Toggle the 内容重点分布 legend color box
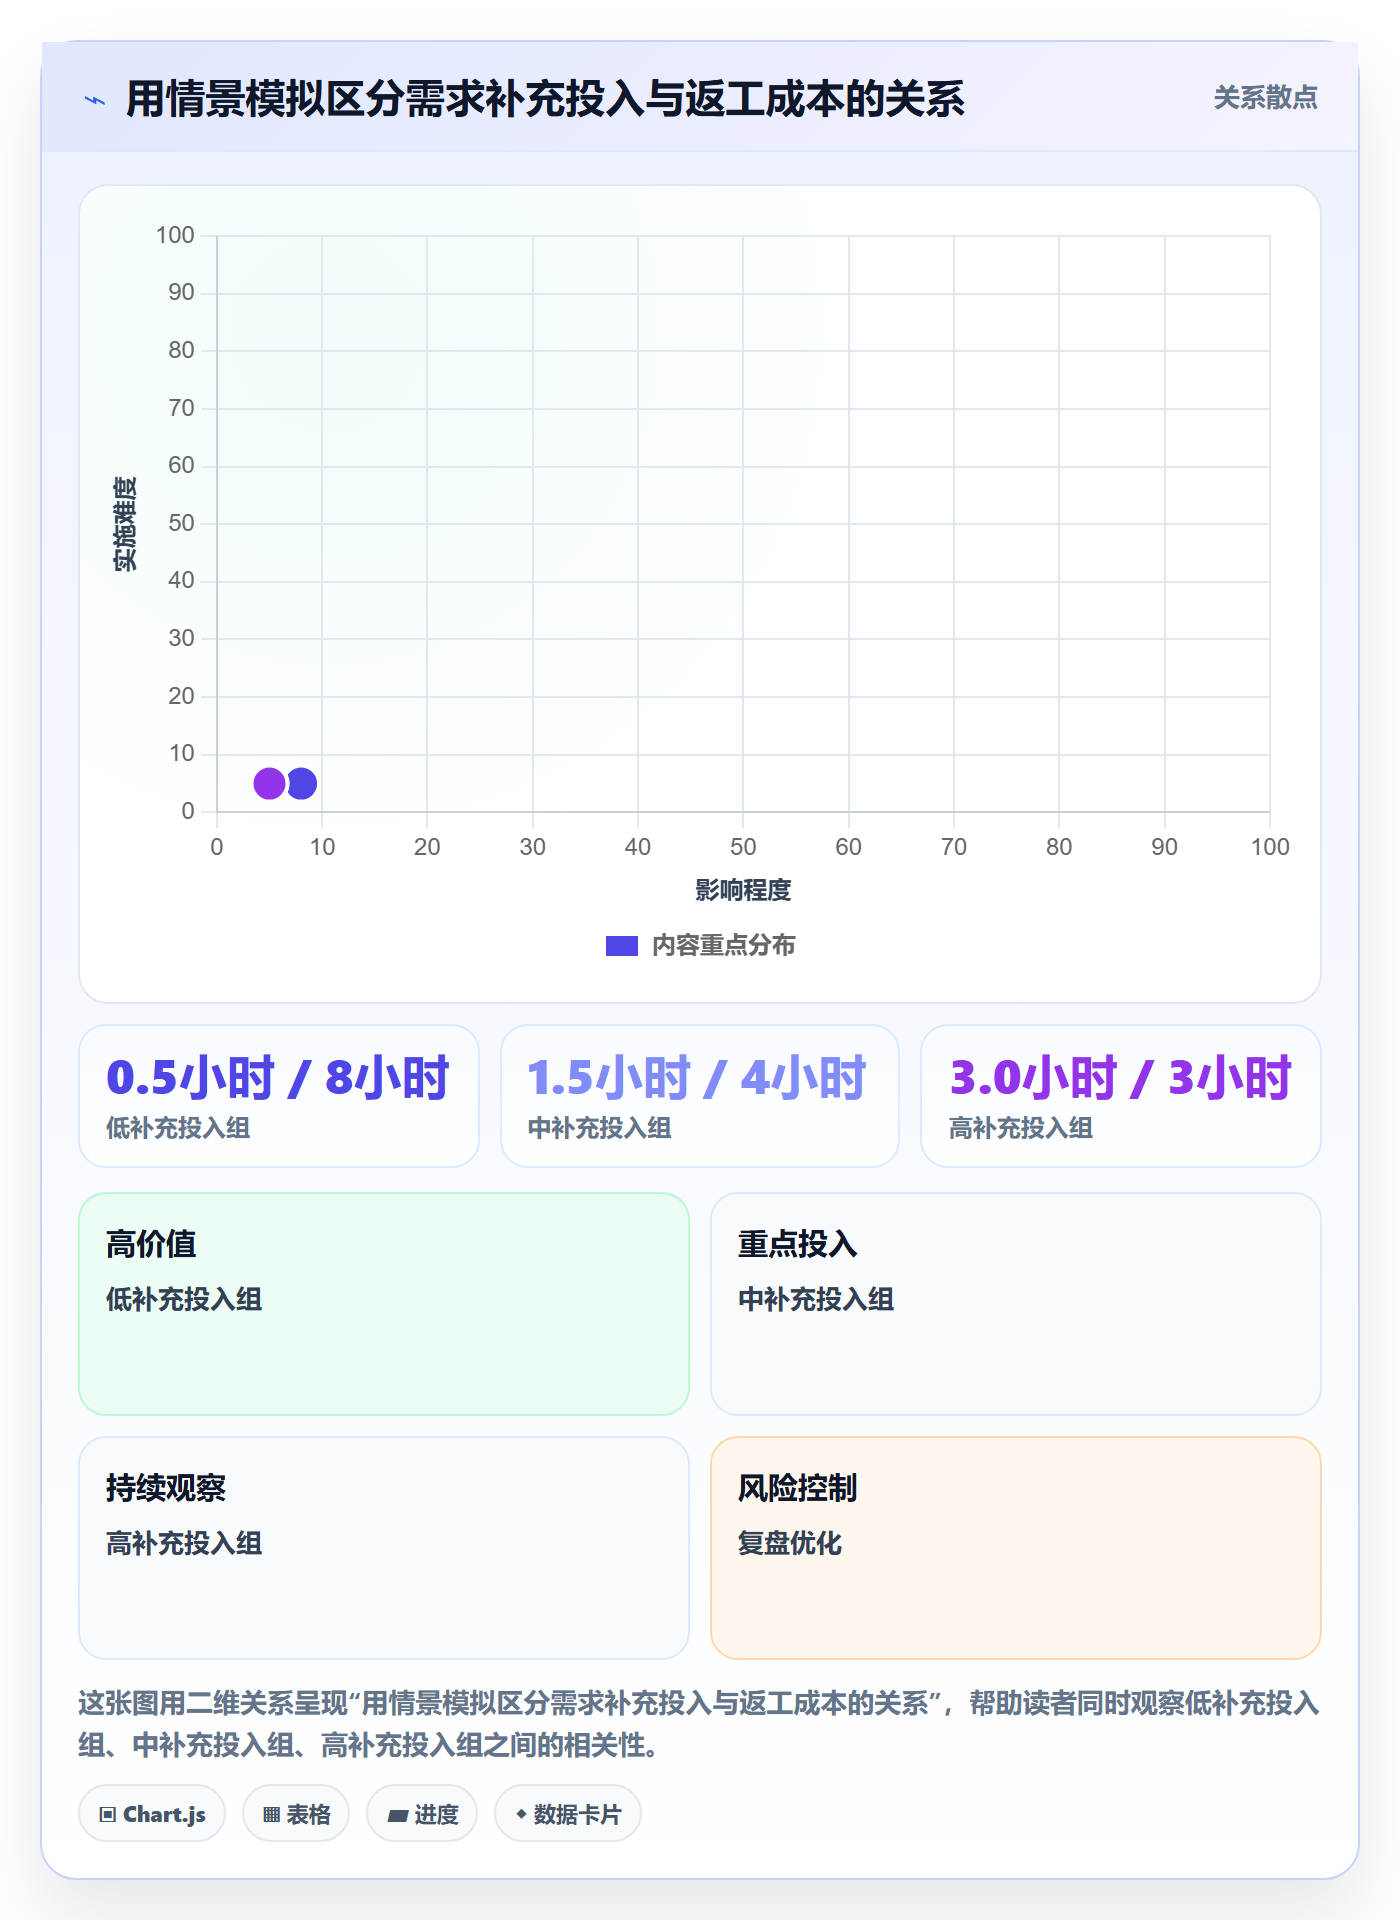Image resolution: width=1400 pixels, height=1920 pixels. [621, 945]
